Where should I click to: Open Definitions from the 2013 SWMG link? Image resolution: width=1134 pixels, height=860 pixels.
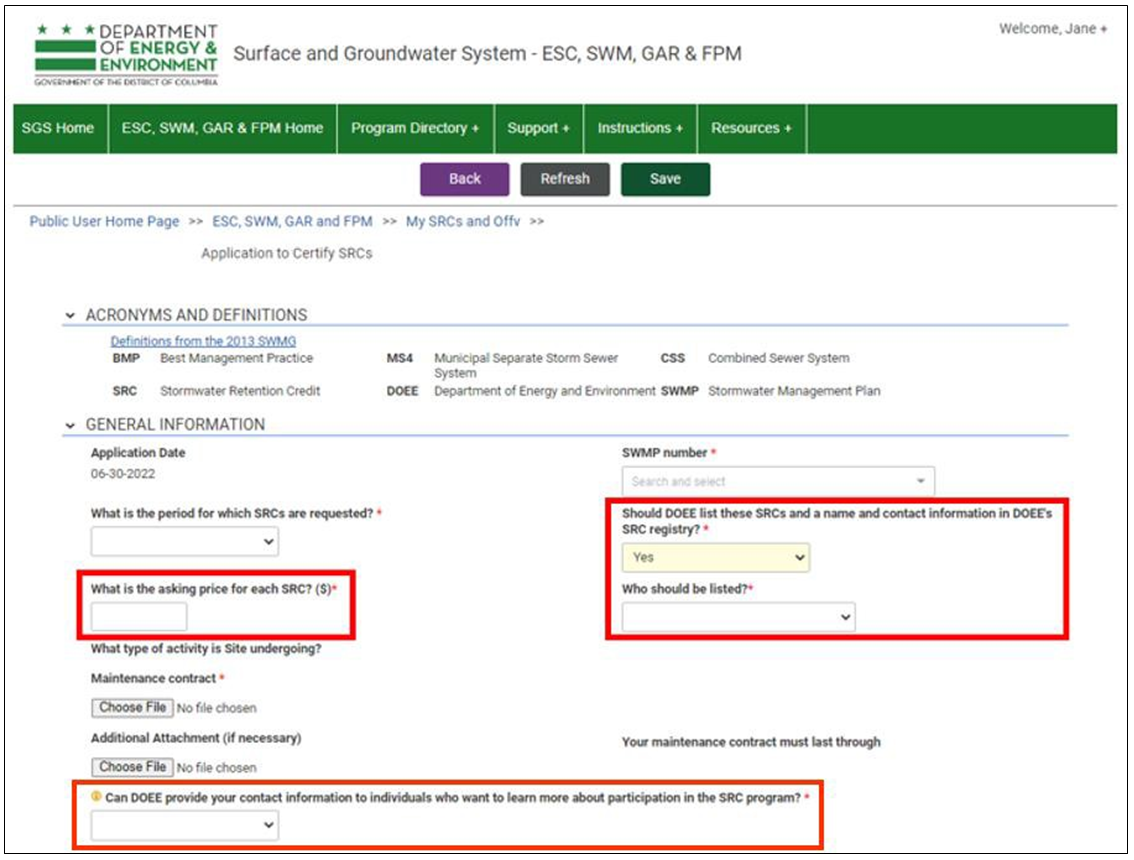(203, 341)
